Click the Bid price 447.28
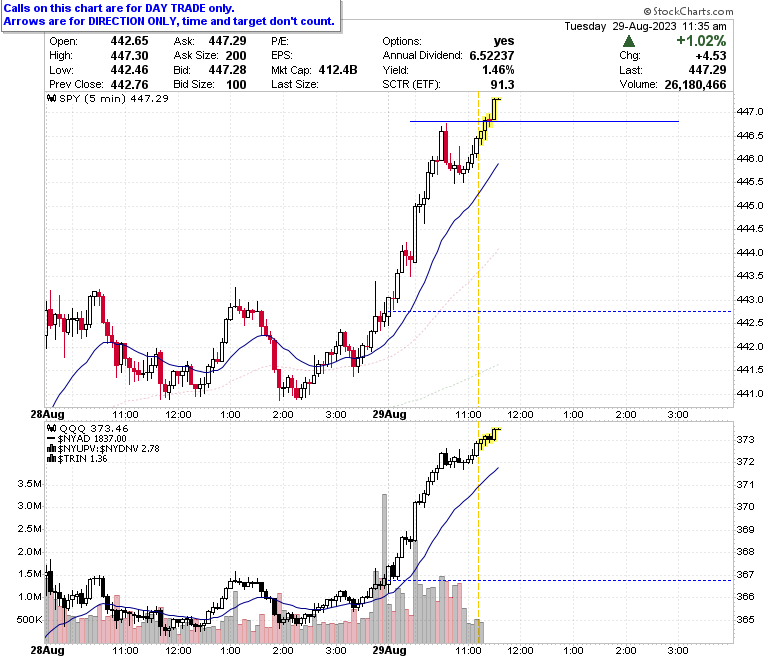The width and height of the screenshot is (780, 659). pyautogui.click(x=227, y=70)
